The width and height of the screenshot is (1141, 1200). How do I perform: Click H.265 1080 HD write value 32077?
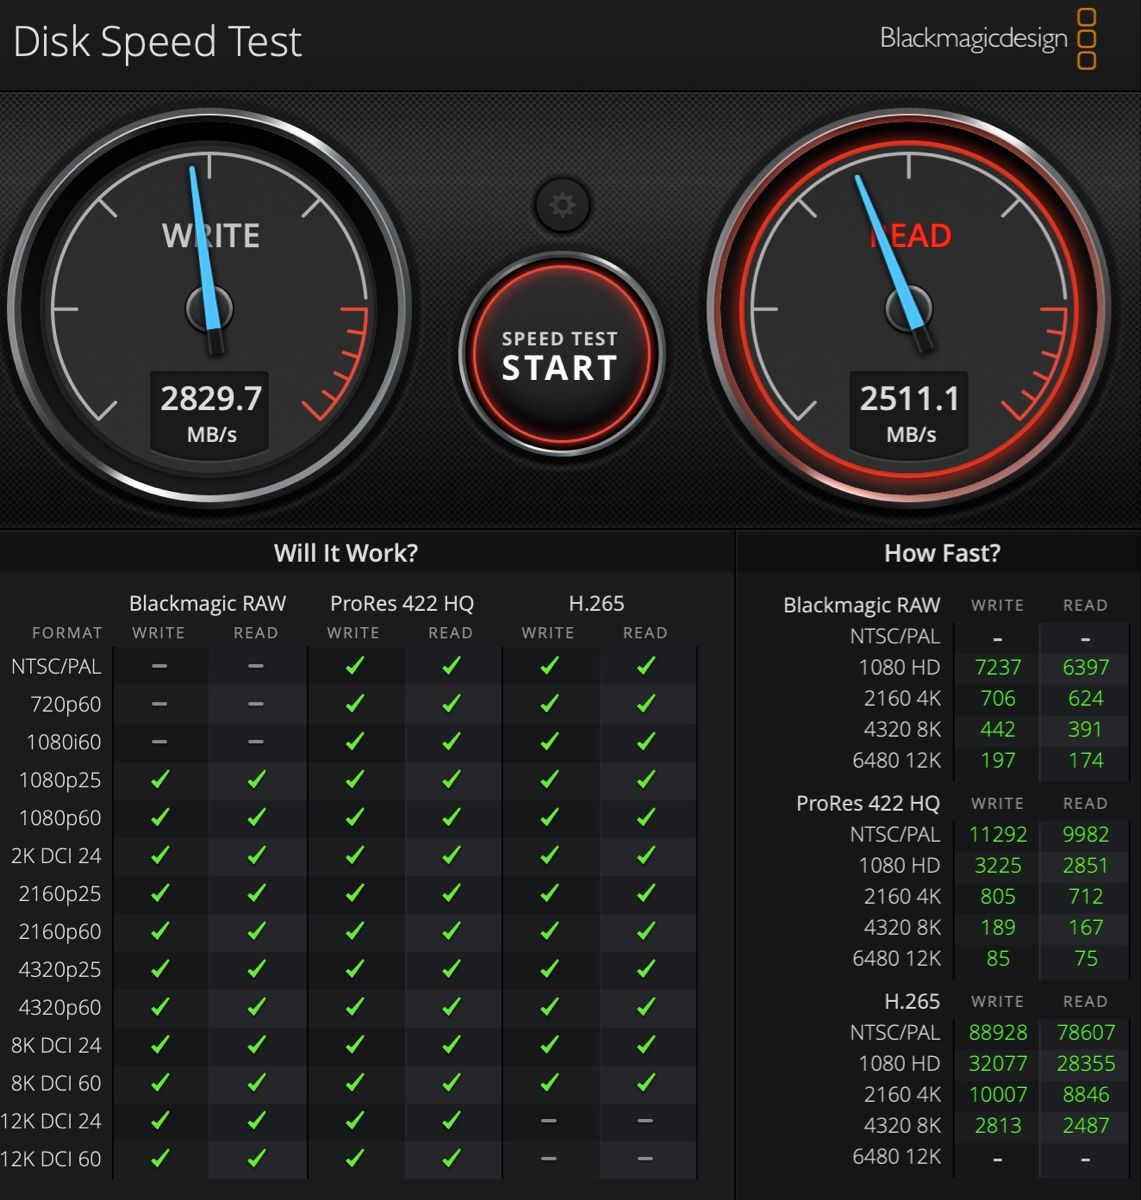coord(997,1063)
